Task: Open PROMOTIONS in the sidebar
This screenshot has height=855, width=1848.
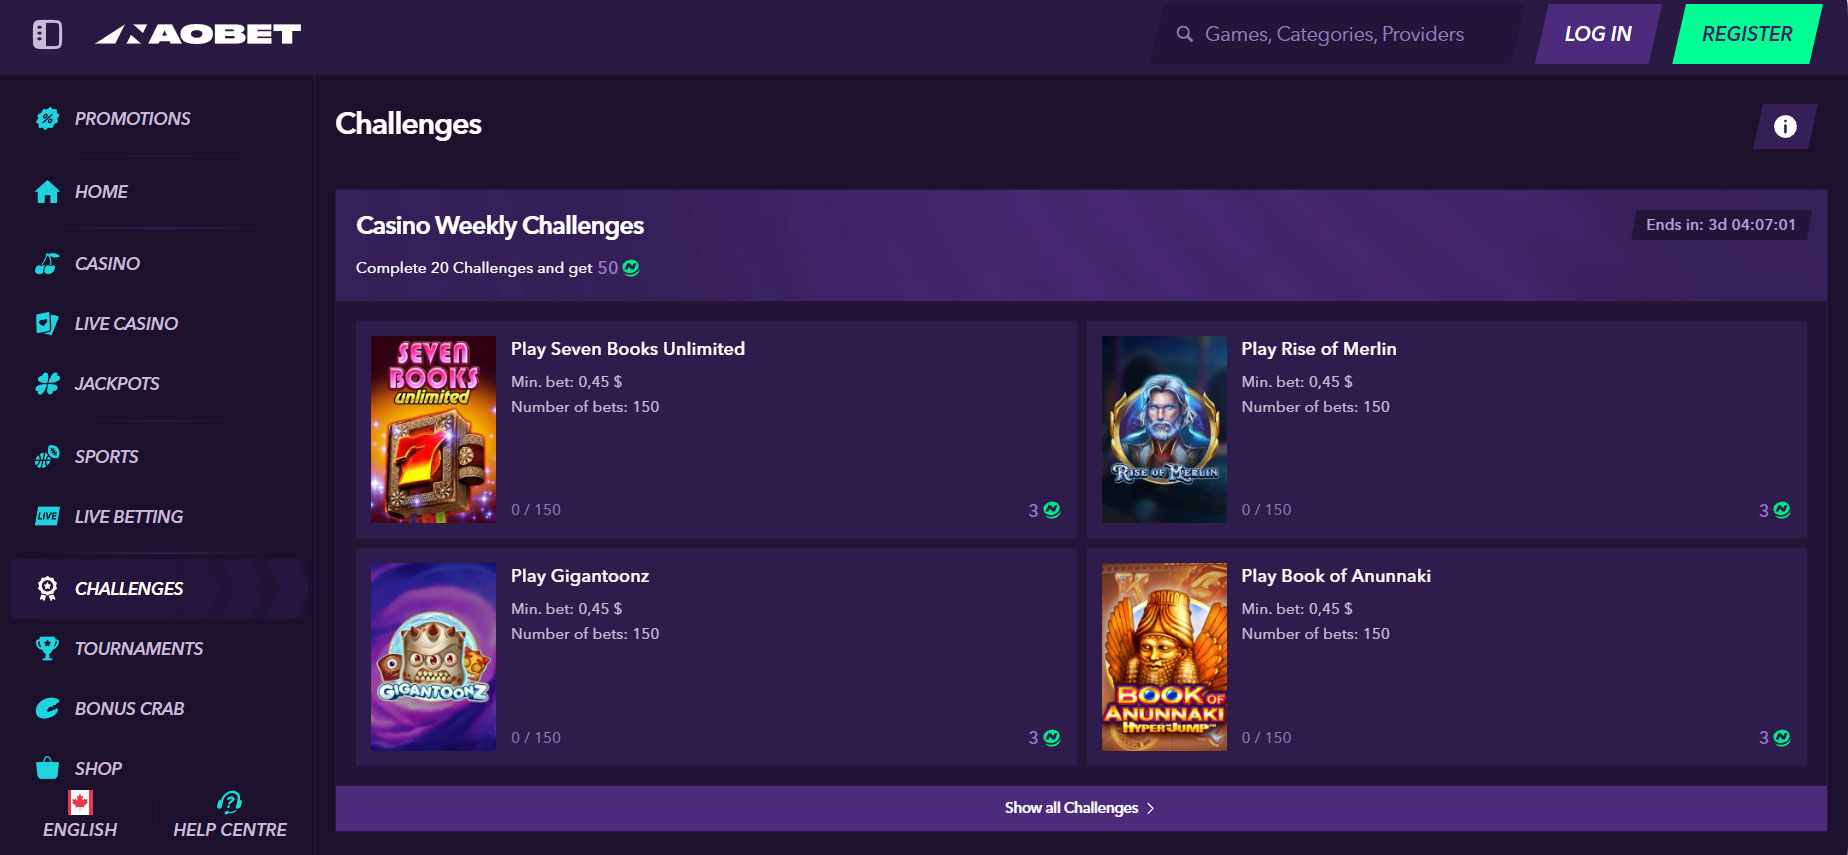Action: tap(132, 119)
